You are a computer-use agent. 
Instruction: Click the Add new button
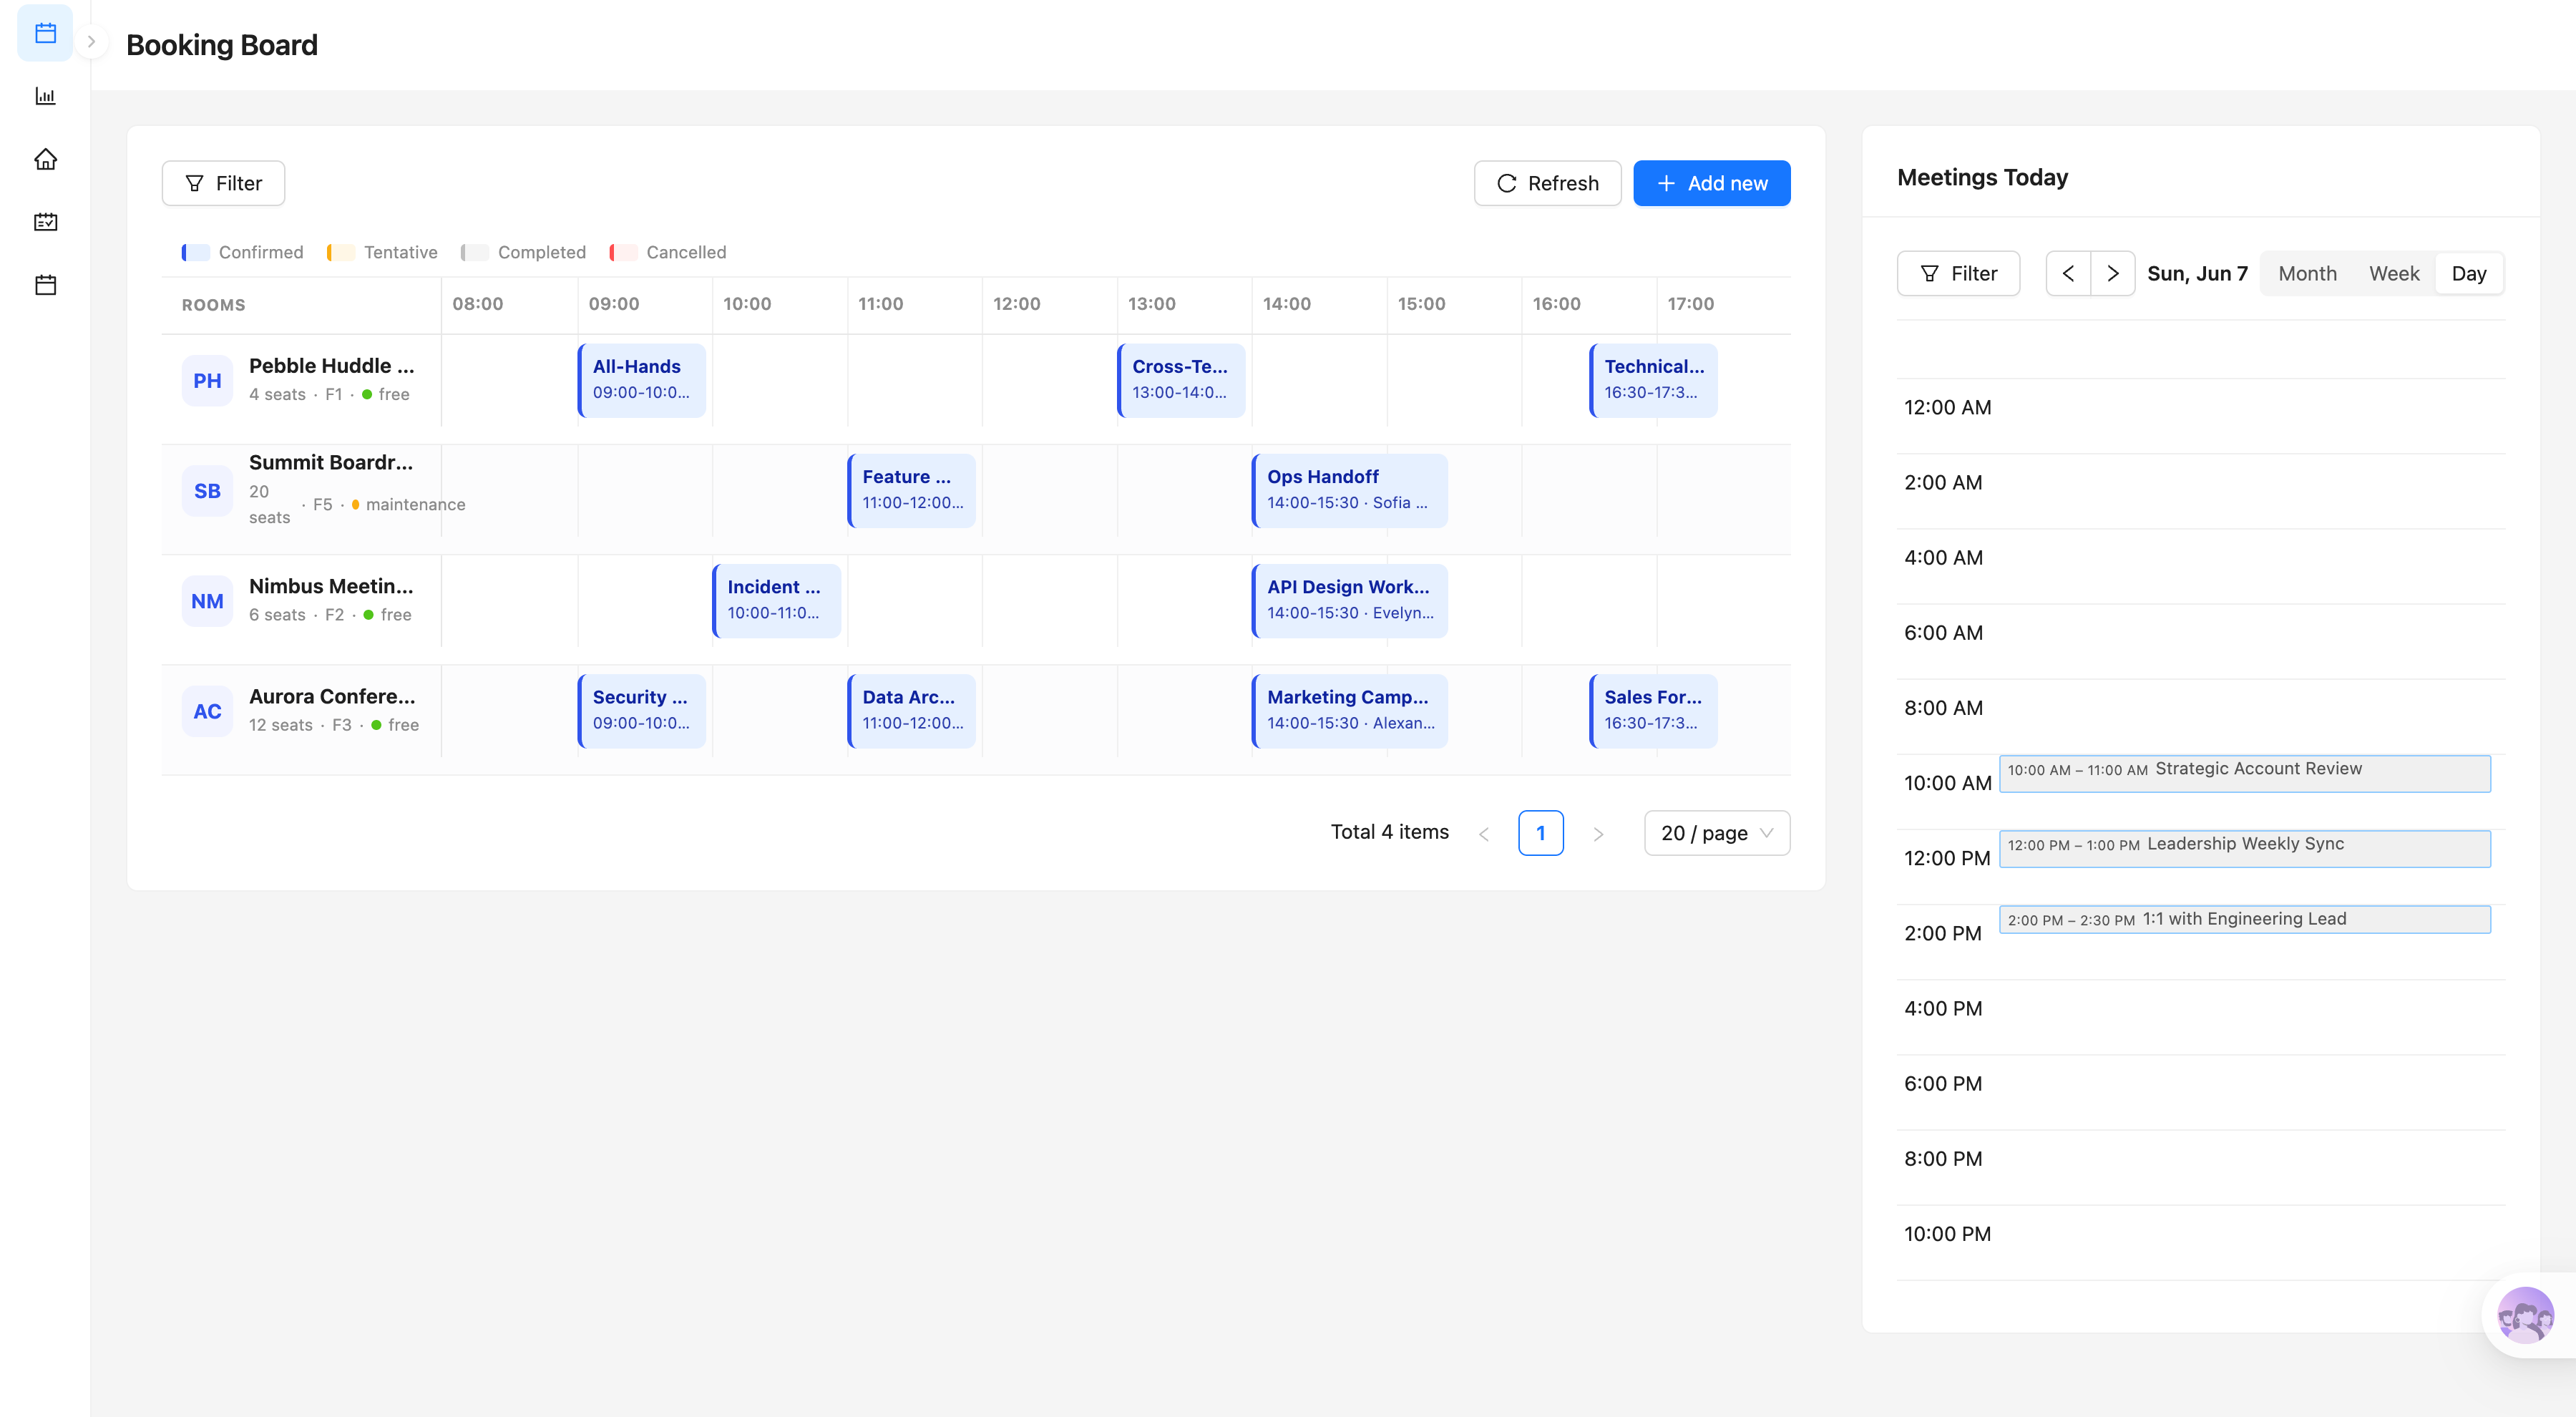[x=1711, y=183]
